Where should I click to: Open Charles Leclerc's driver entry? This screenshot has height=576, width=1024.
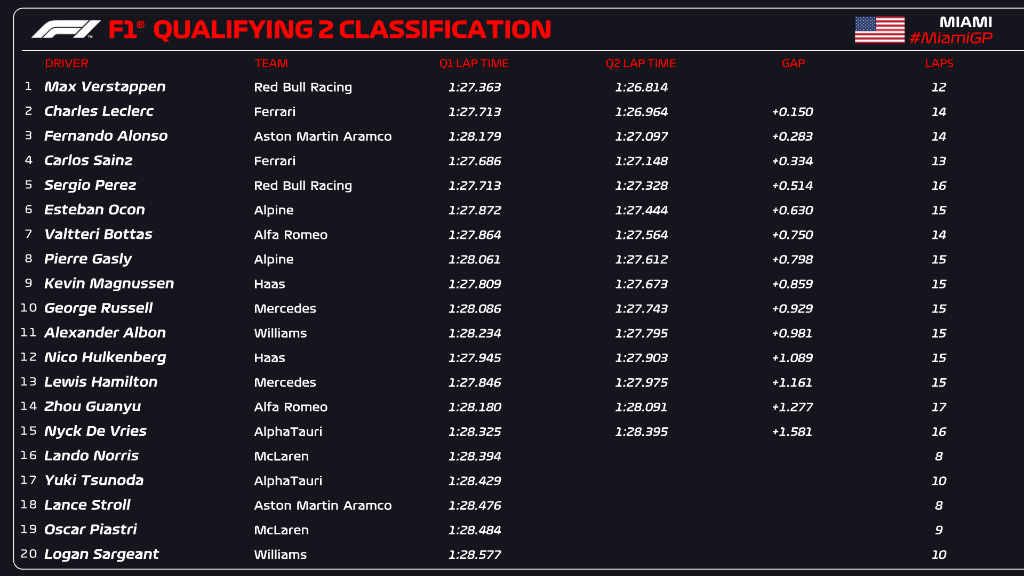[99, 111]
